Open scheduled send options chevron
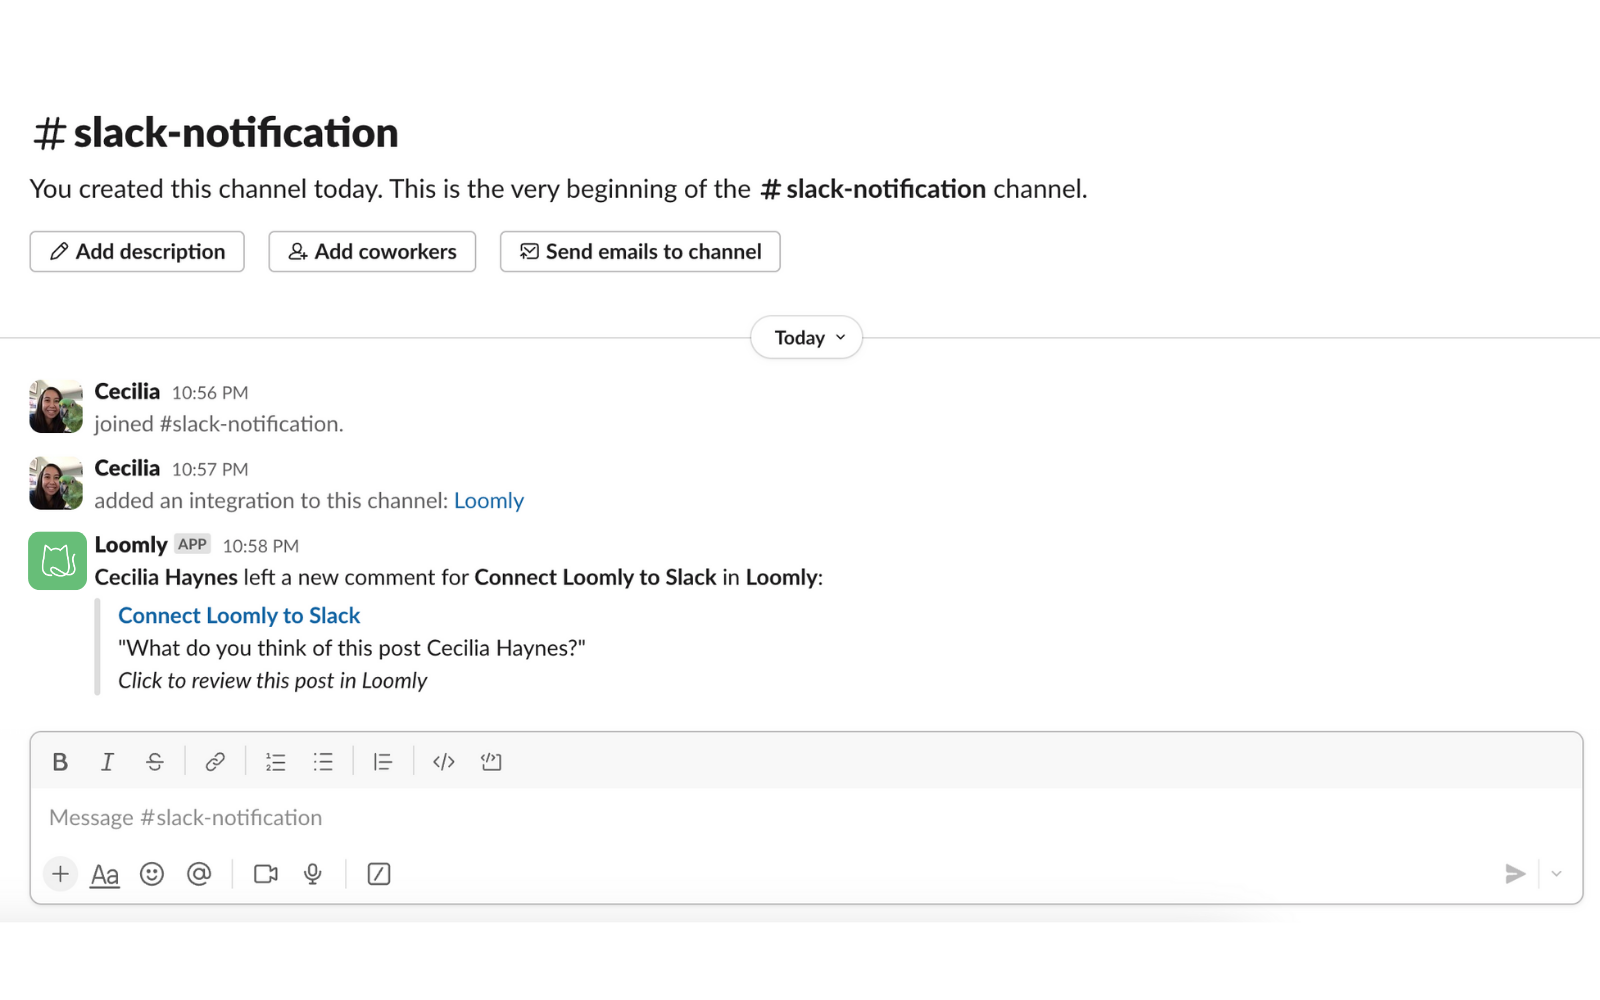 coord(1557,873)
